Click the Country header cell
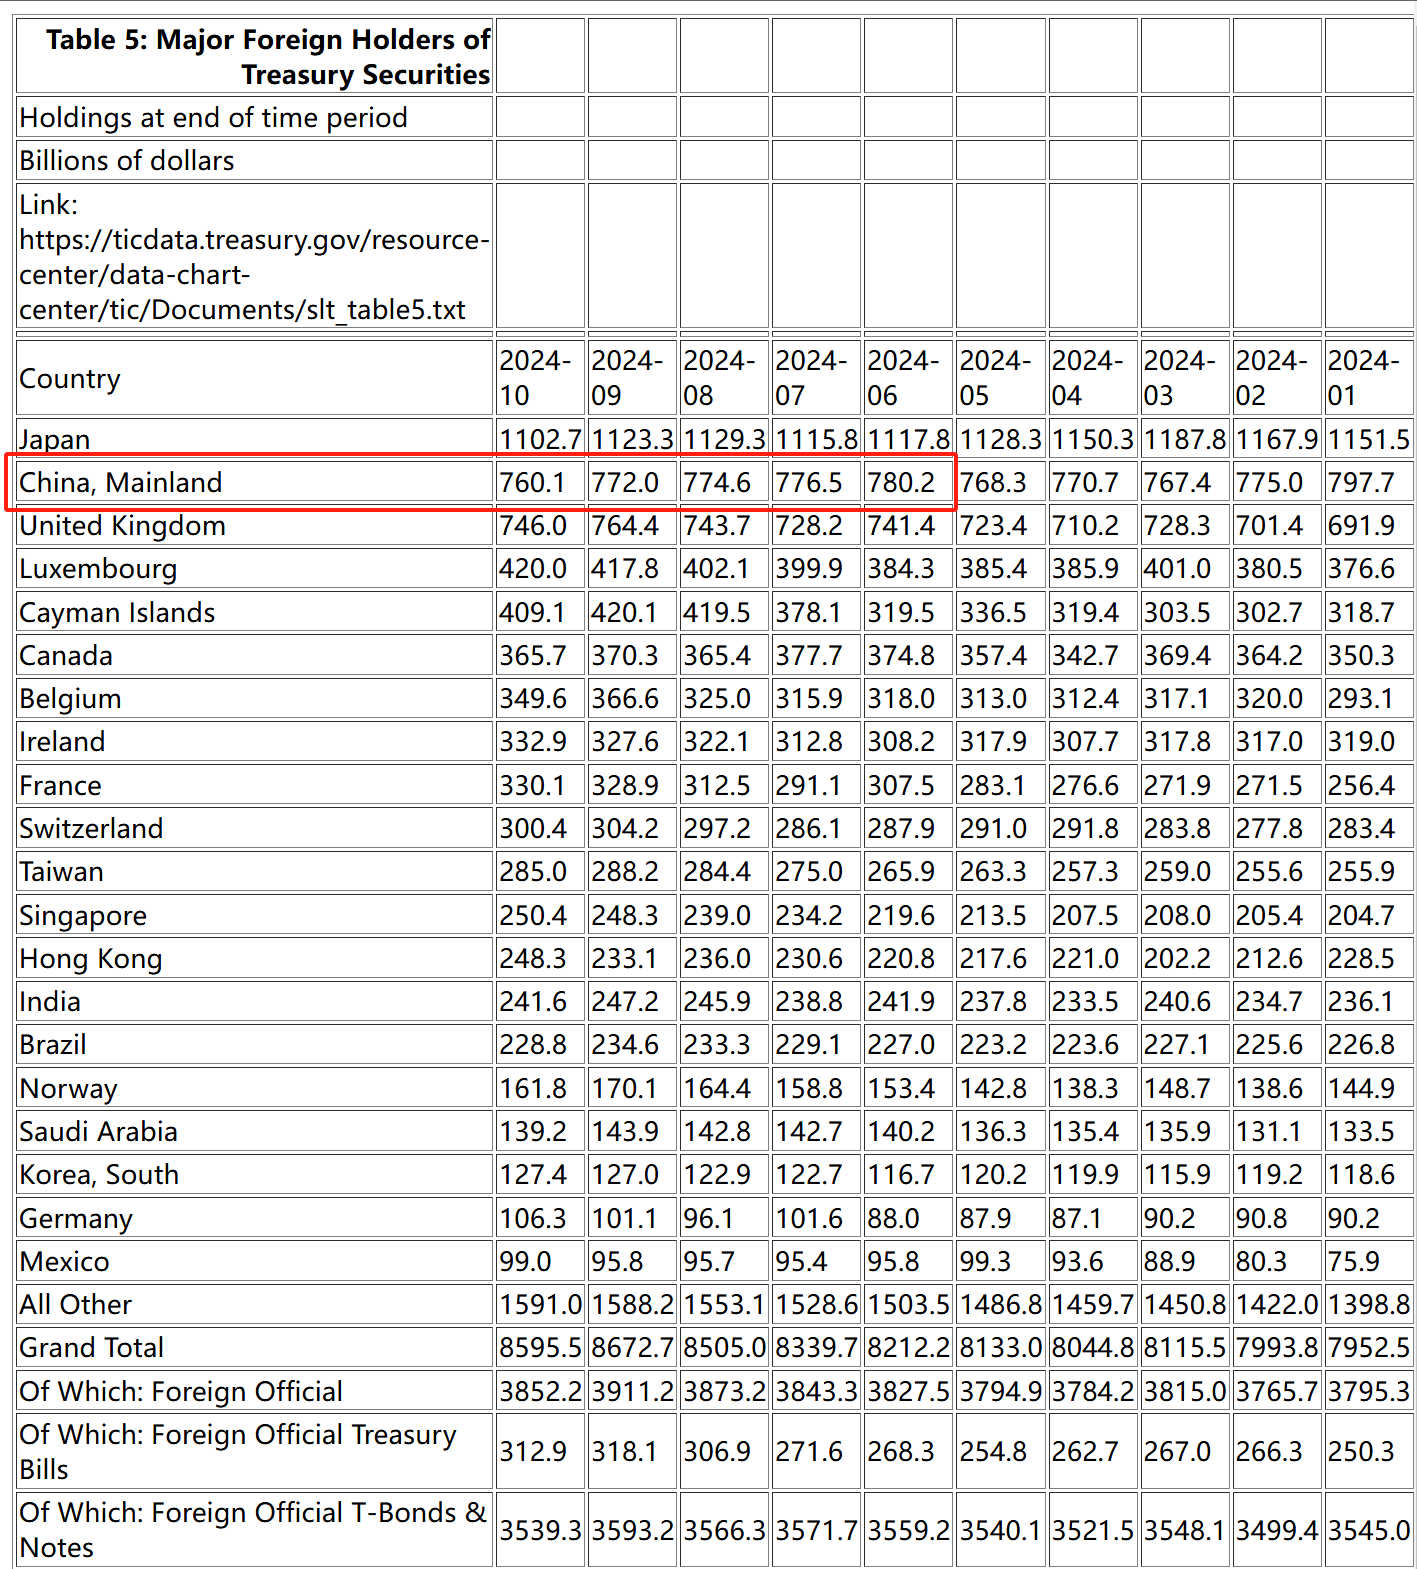 (x=254, y=378)
